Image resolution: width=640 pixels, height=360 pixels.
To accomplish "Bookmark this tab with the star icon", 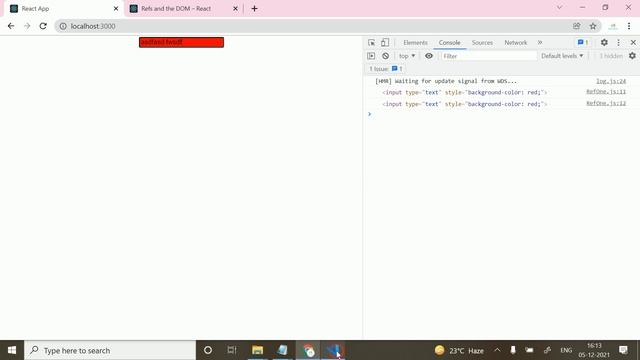I will [593, 26].
